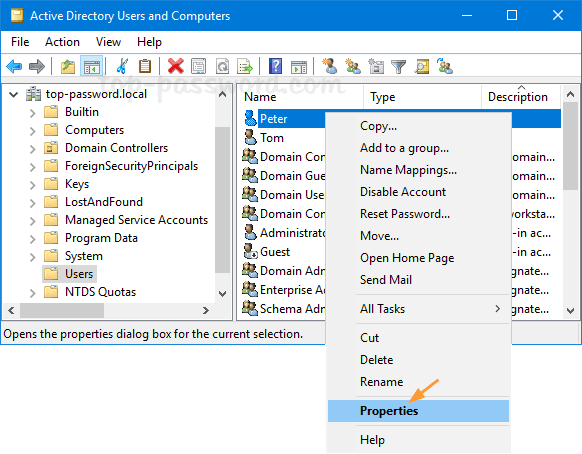Select the Users folder in tree
The image size is (582, 454).
point(69,274)
